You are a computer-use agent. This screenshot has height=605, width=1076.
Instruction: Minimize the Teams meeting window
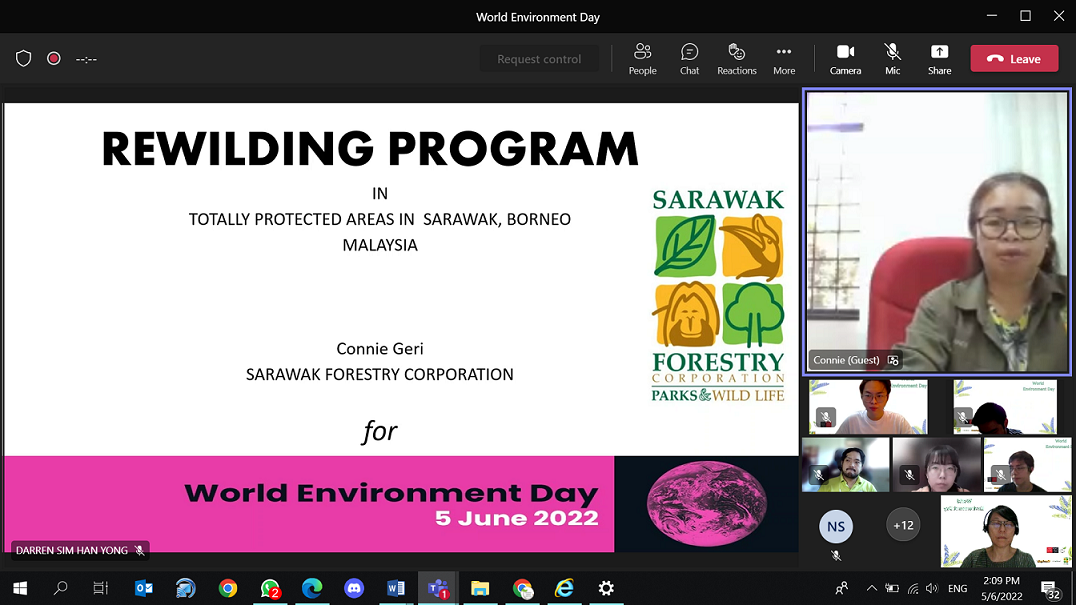[x=992, y=16]
